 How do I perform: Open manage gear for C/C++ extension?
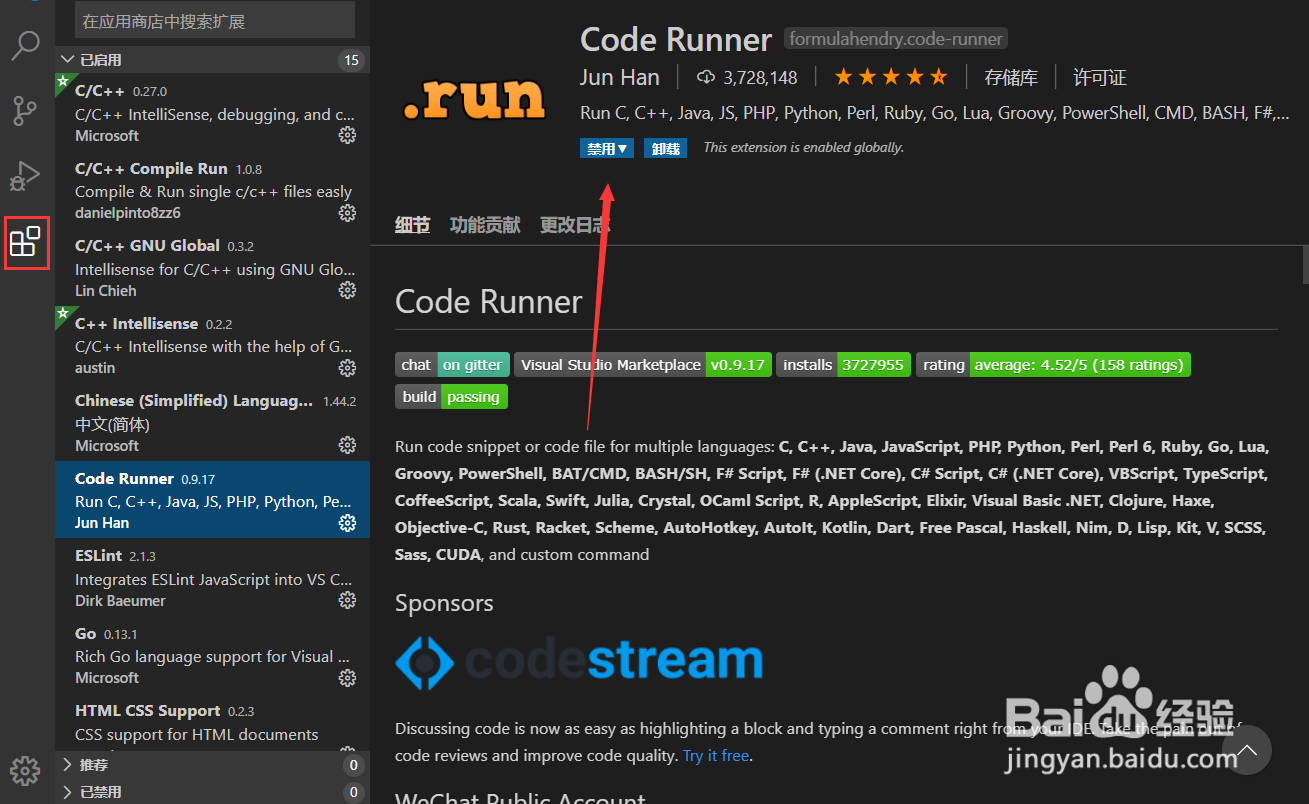(x=347, y=135)
